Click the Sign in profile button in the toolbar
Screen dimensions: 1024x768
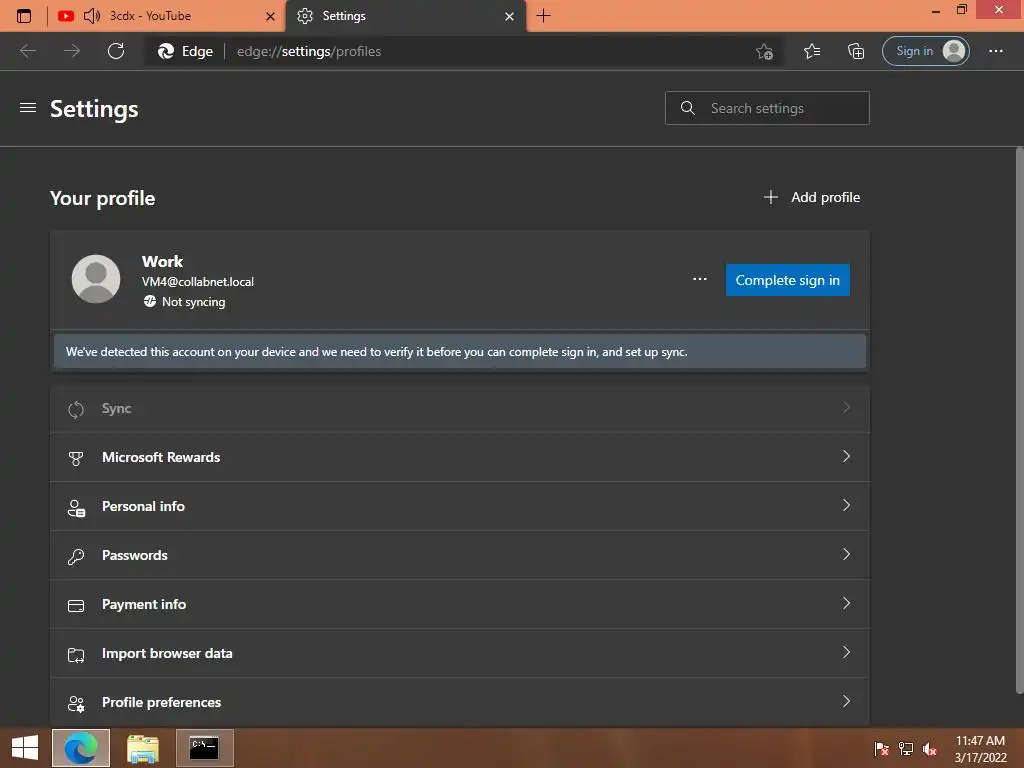pyautogui.click(x=925, y=51)
